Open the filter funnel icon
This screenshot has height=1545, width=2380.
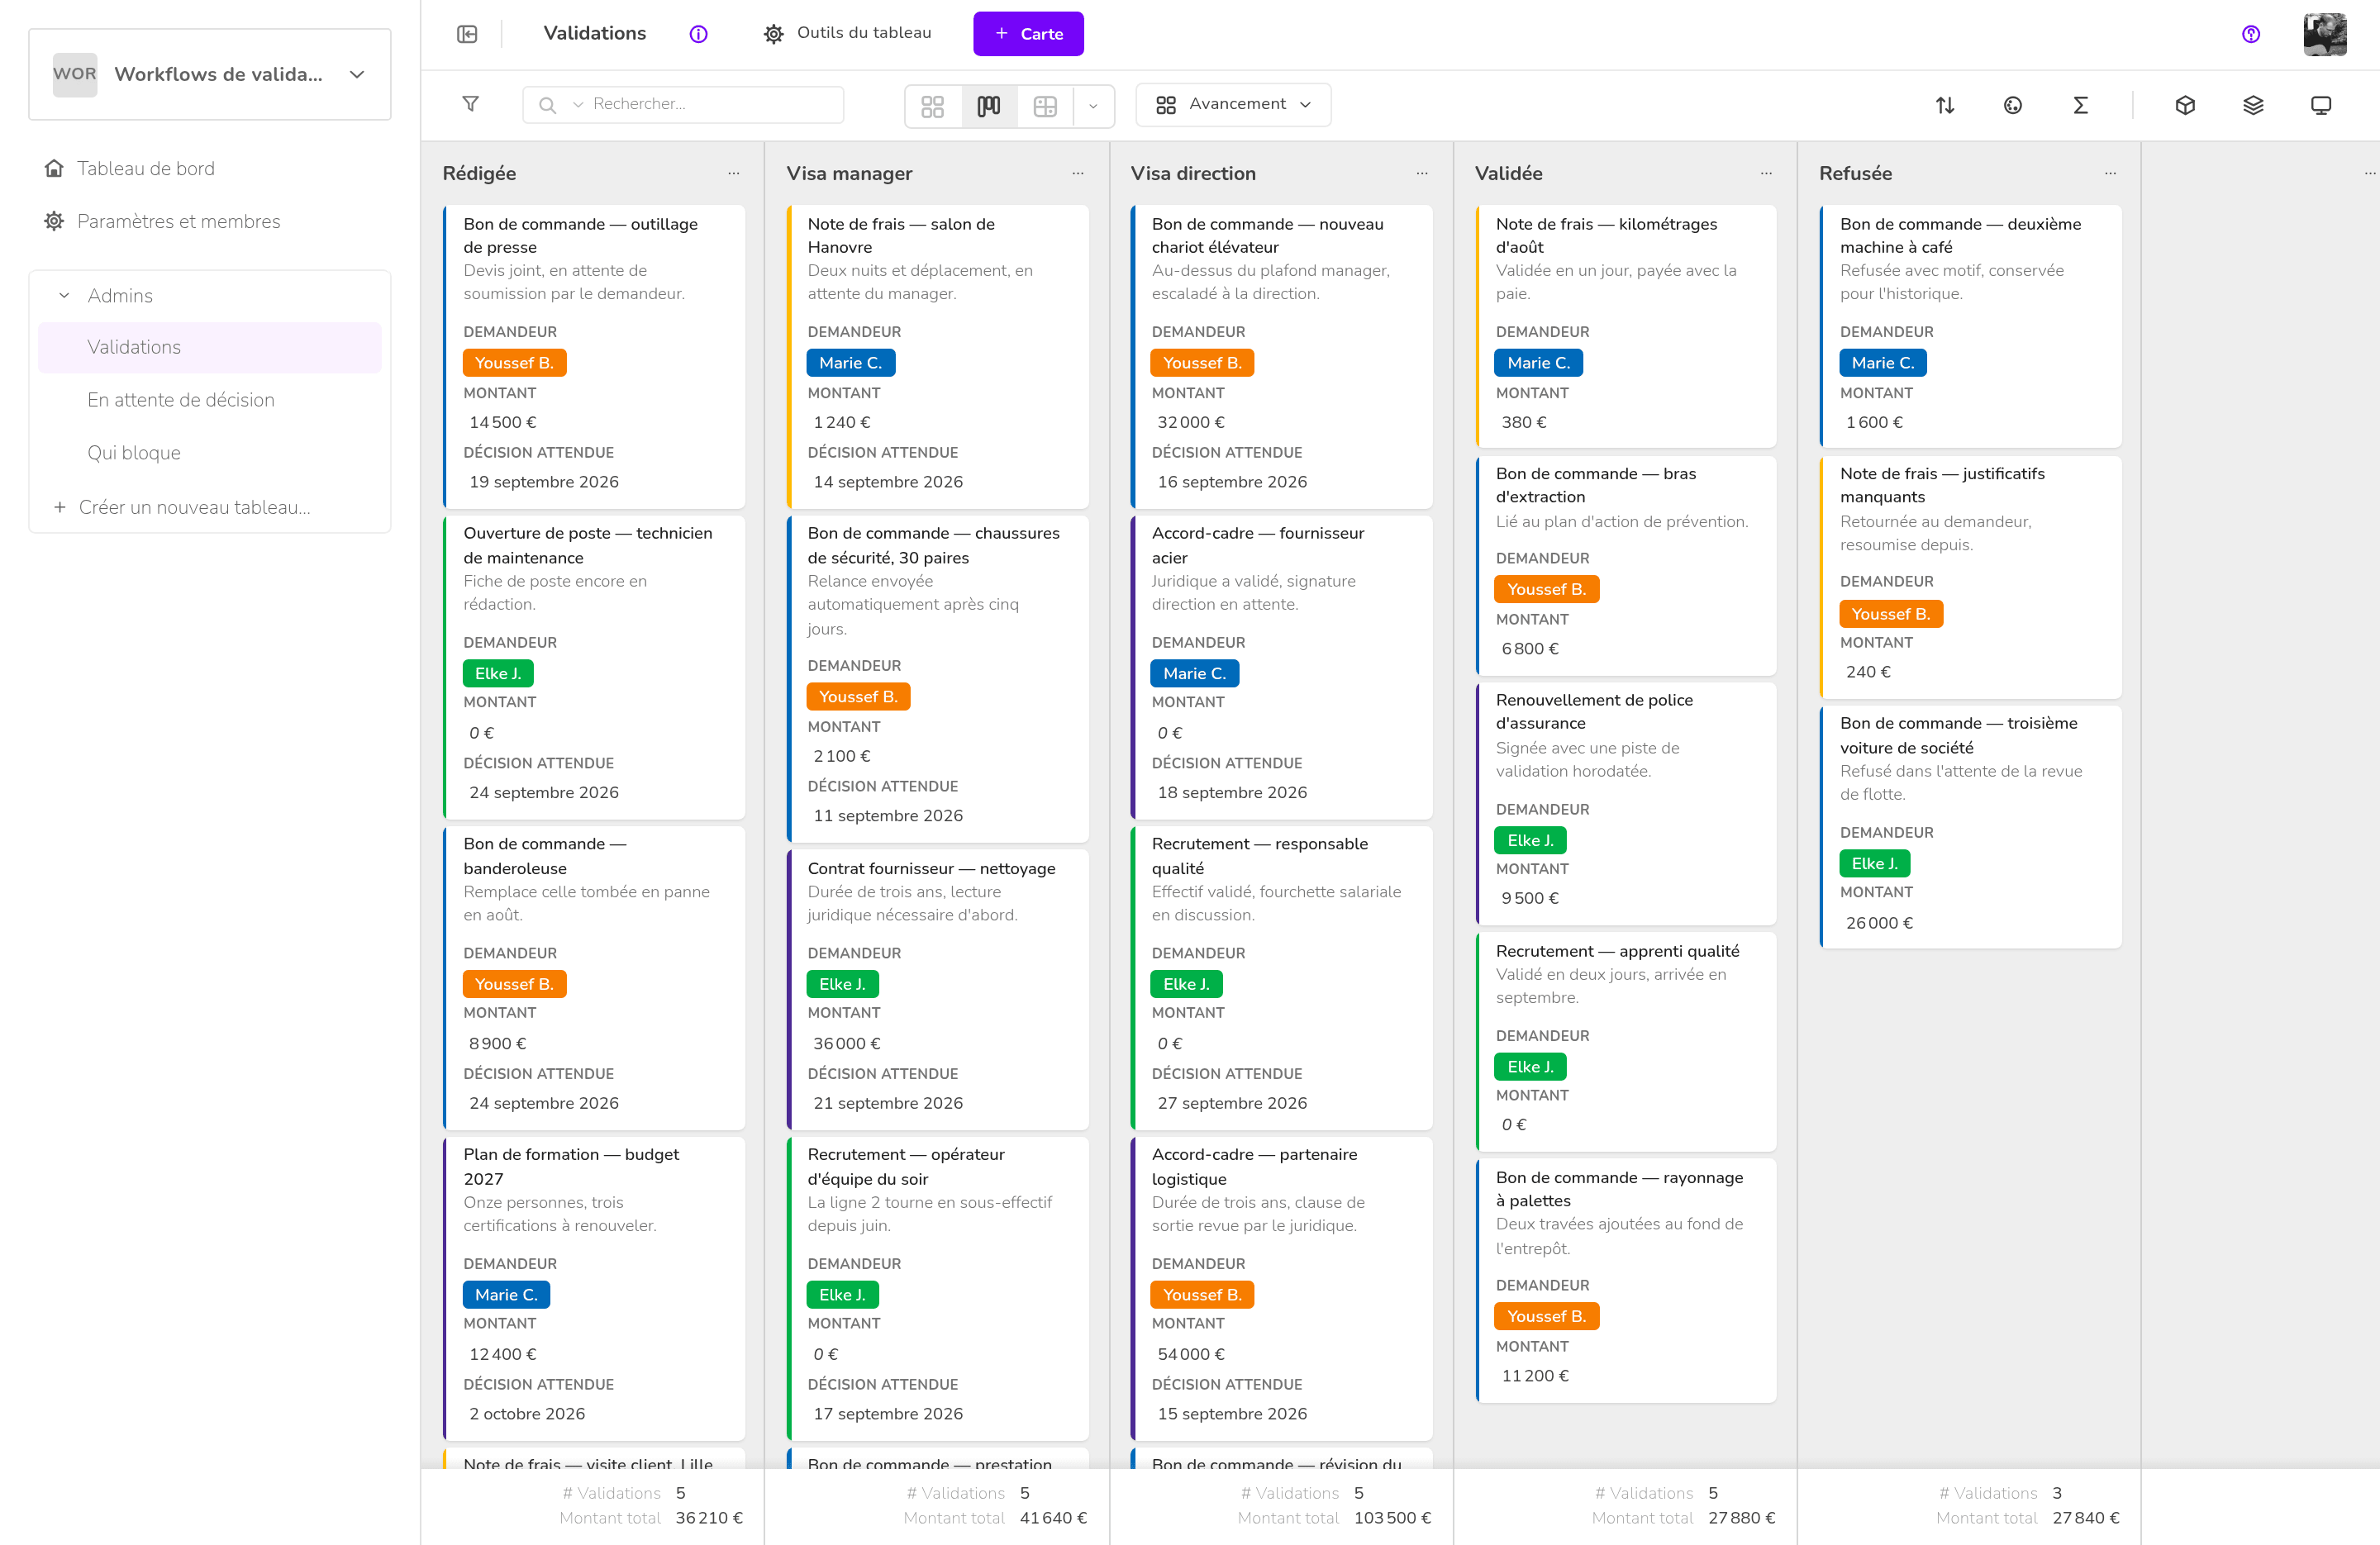tap(470, 104)
